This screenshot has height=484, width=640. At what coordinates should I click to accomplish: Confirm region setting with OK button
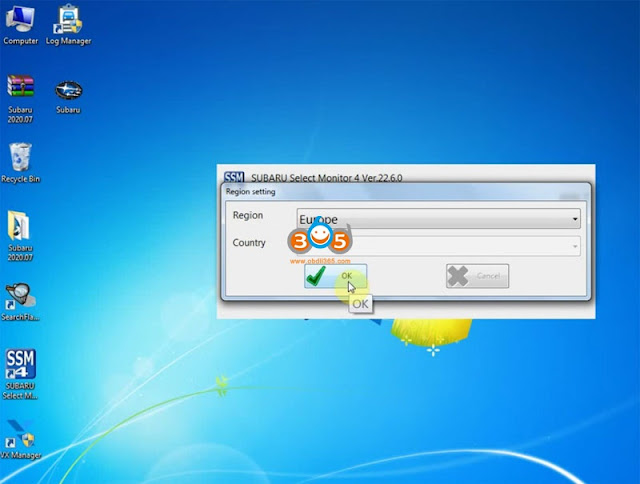[335, 276]
